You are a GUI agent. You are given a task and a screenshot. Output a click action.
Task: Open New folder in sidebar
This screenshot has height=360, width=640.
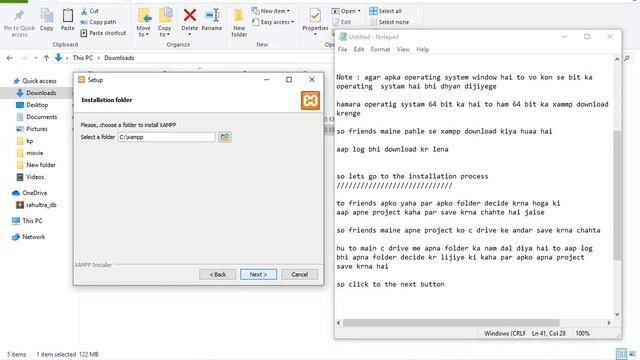(x=36, y=165)
